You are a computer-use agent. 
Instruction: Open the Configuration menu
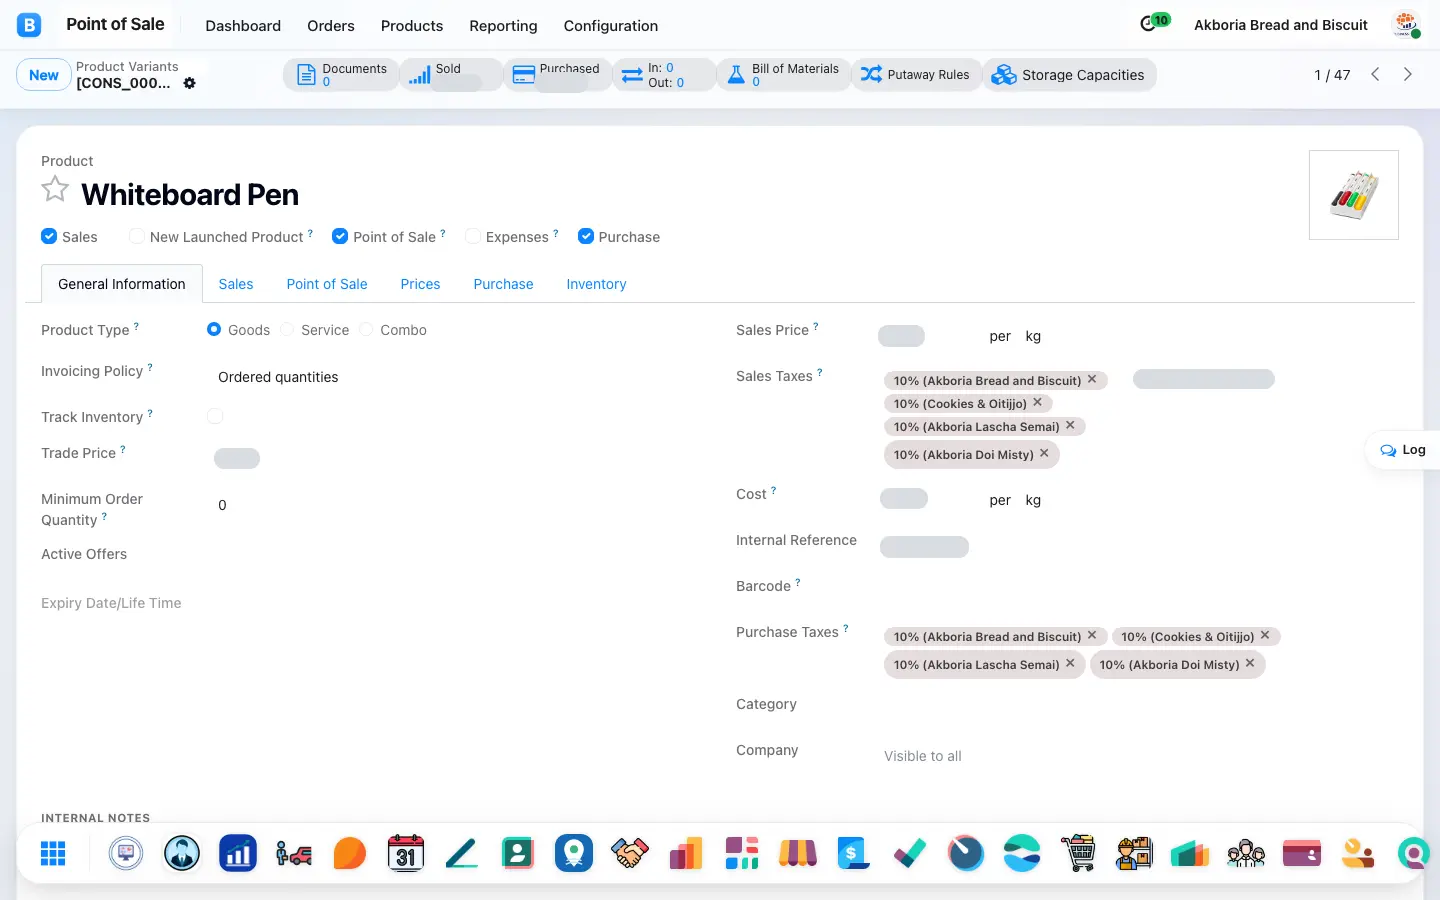611,26
